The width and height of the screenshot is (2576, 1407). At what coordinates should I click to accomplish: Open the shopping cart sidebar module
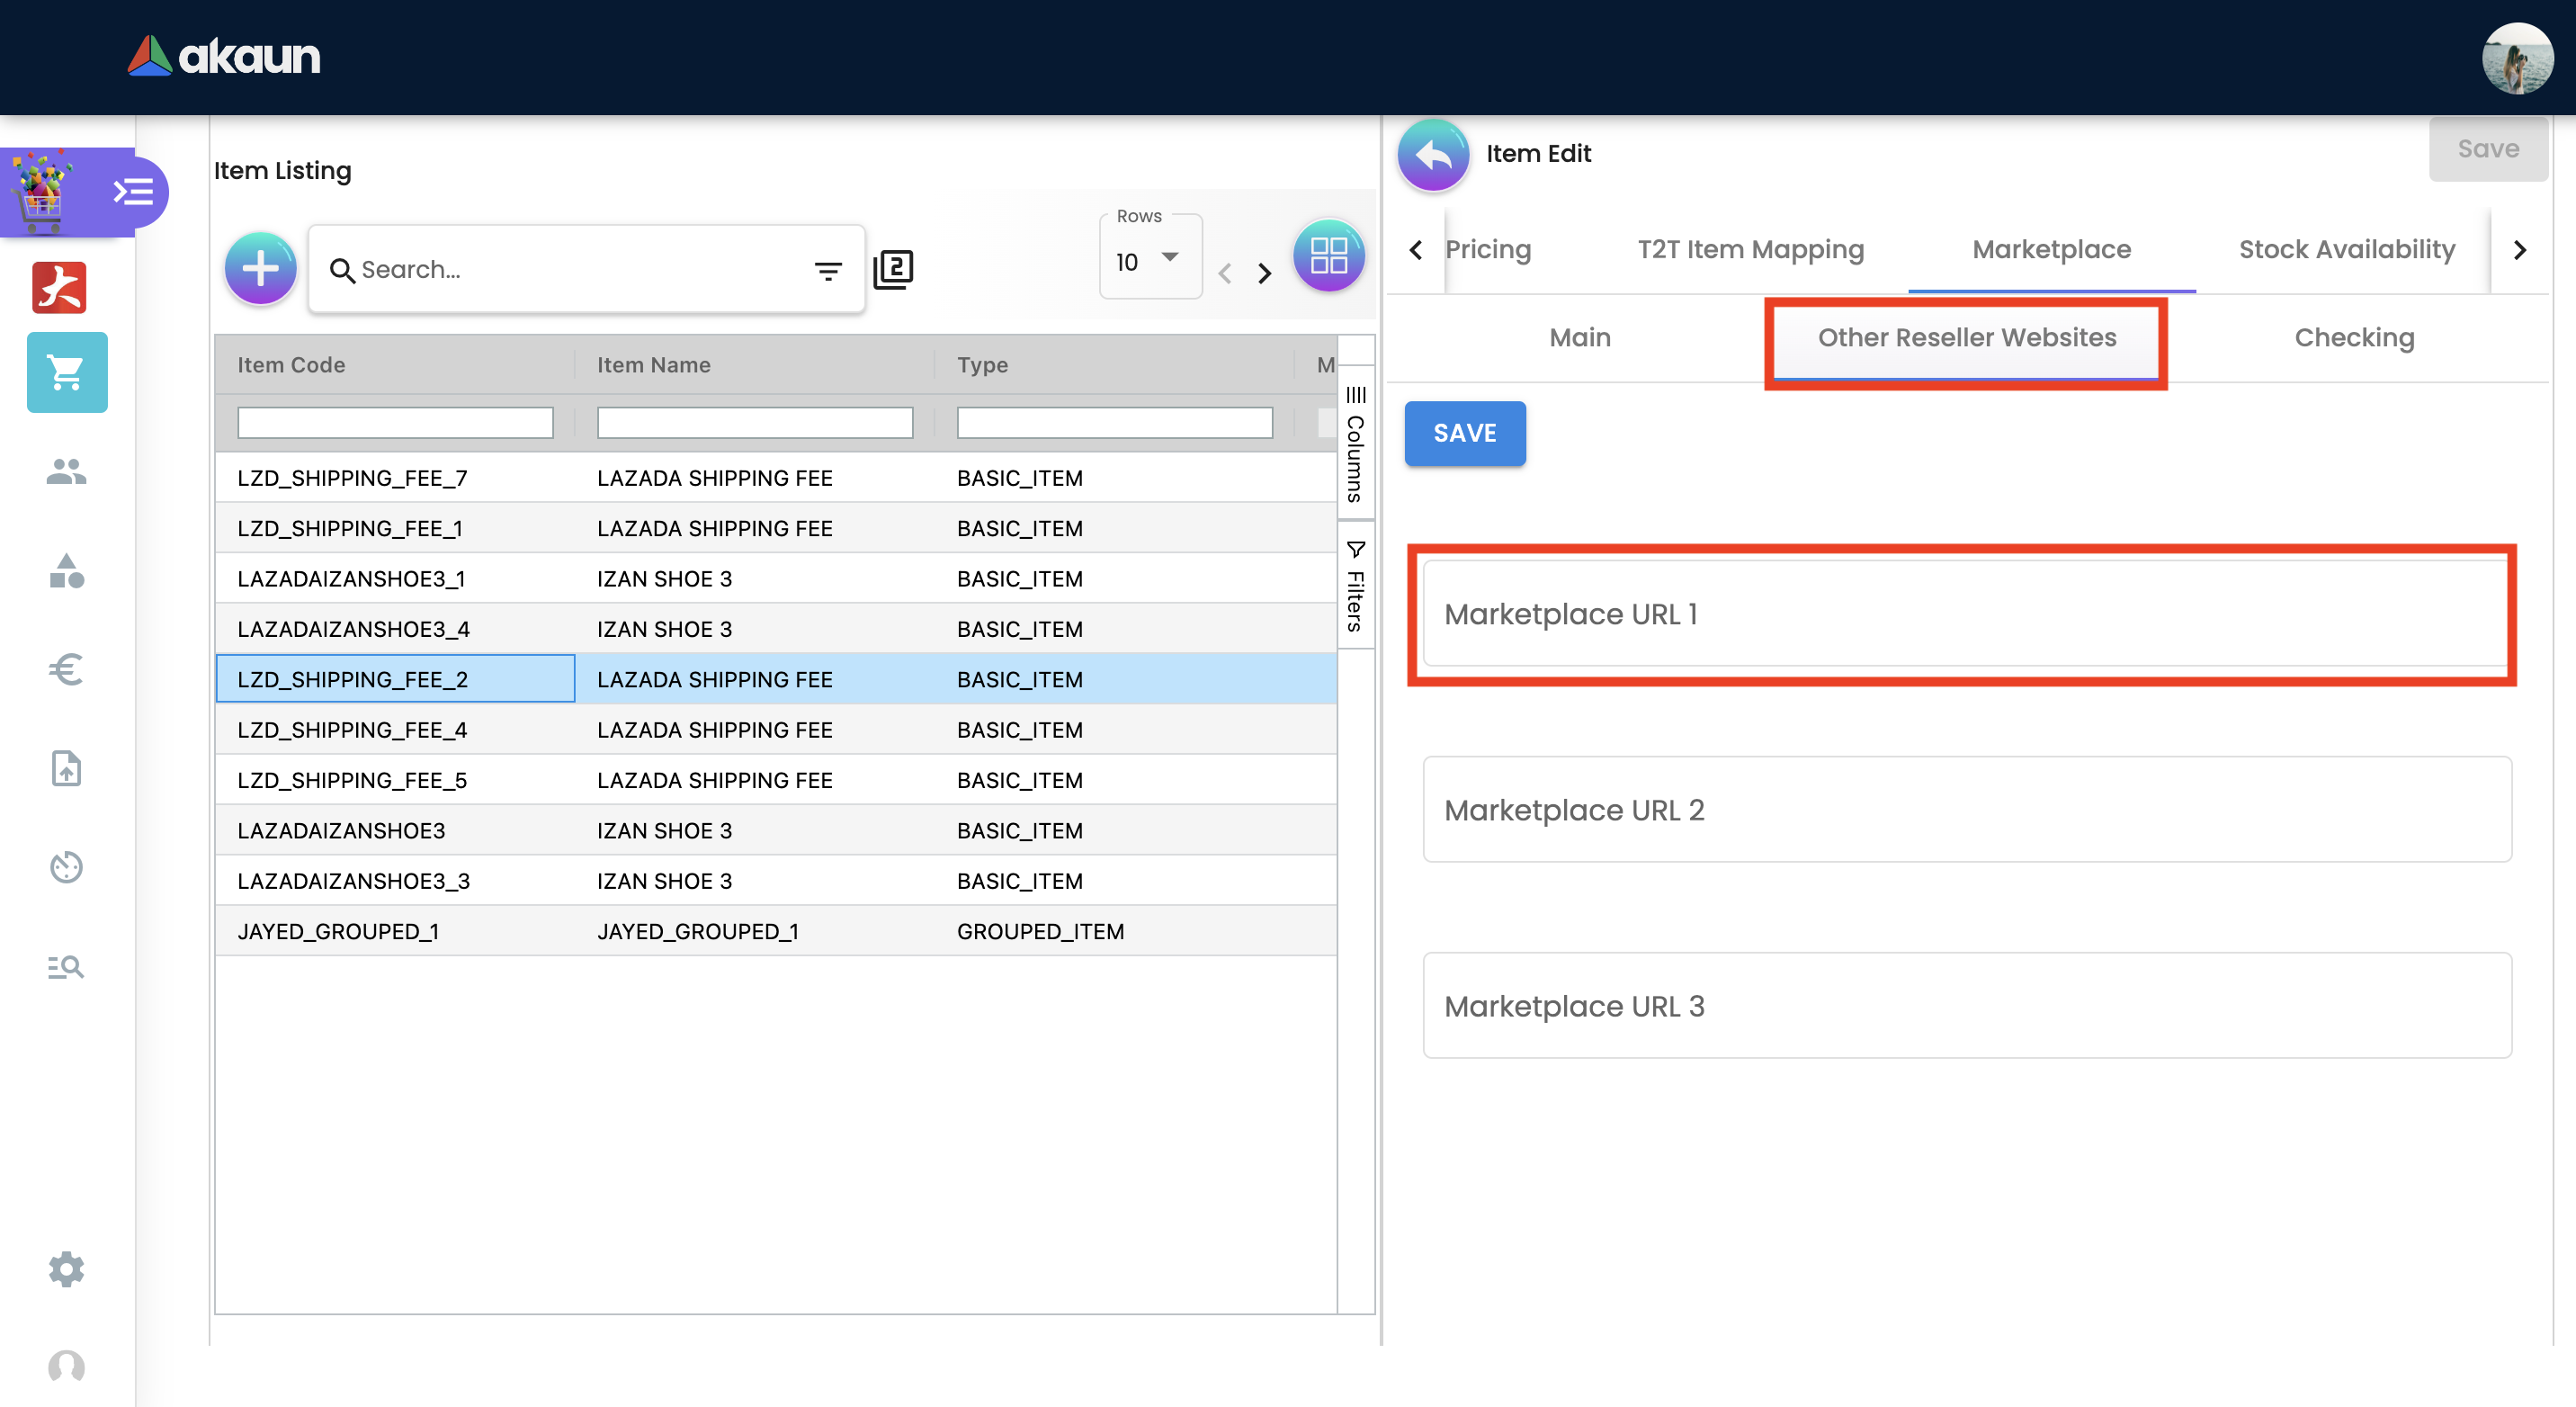point(67,372)
